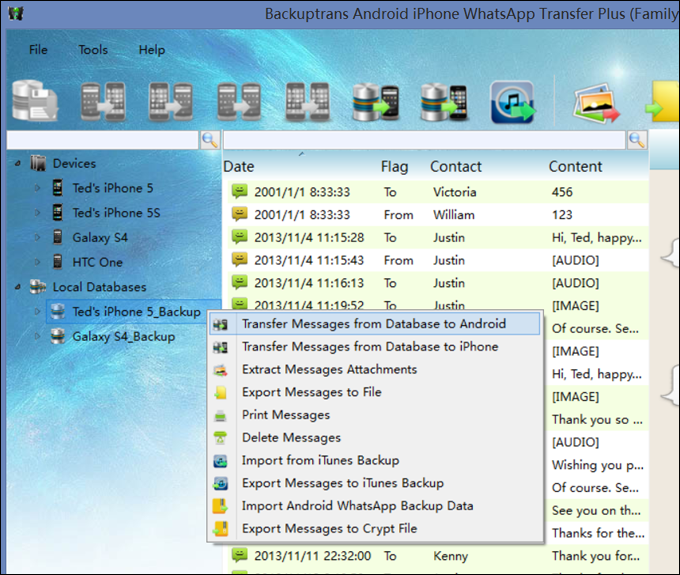Image resolution: width=680 pixels, height=575 pixels.
Task: Click the database-to-Android phone toolbar icon
Action: (375, 102)
